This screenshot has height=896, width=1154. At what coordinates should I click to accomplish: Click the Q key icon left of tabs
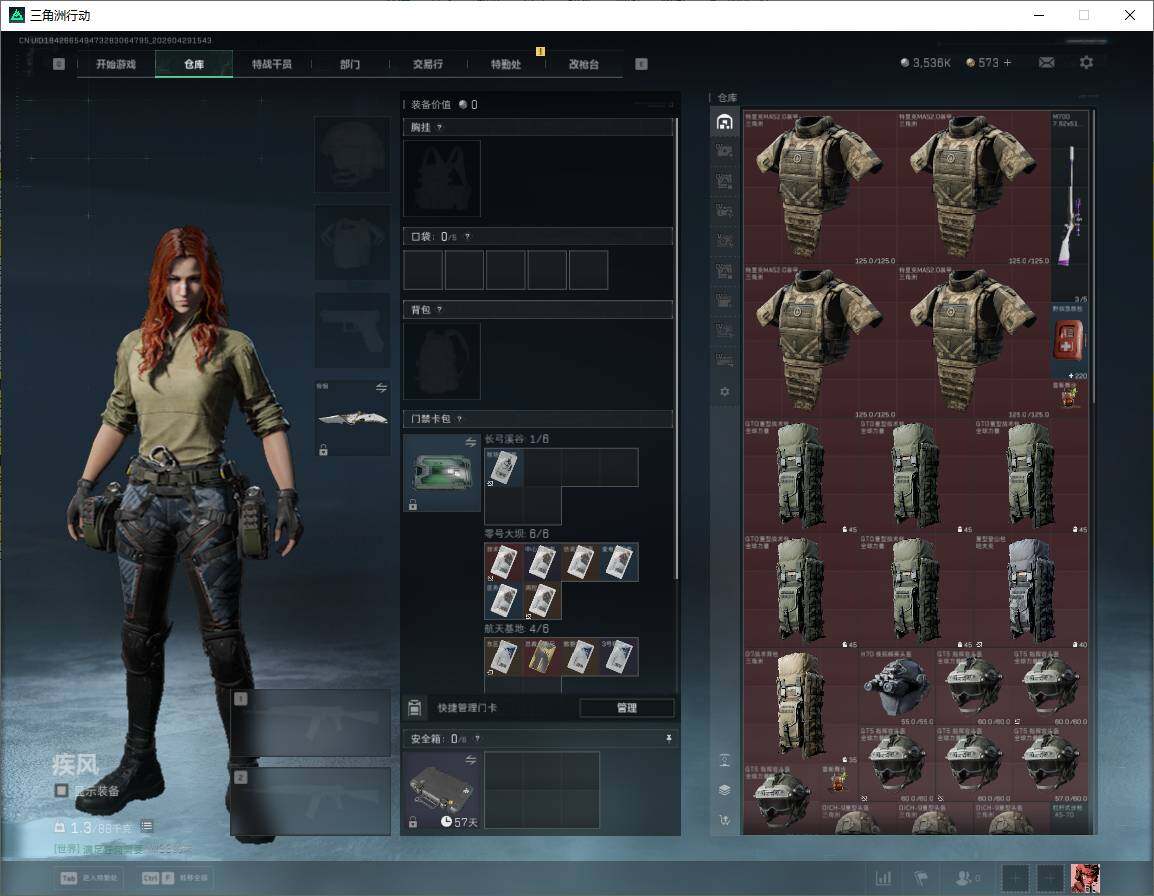coord(59,64)
